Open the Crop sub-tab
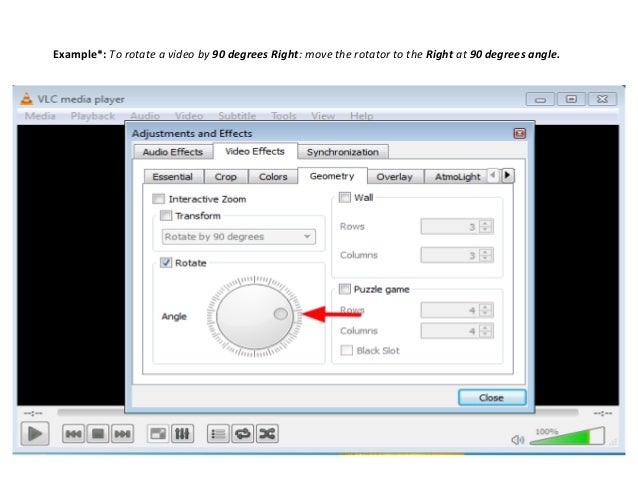638x479 pixels. click(226, 177)
